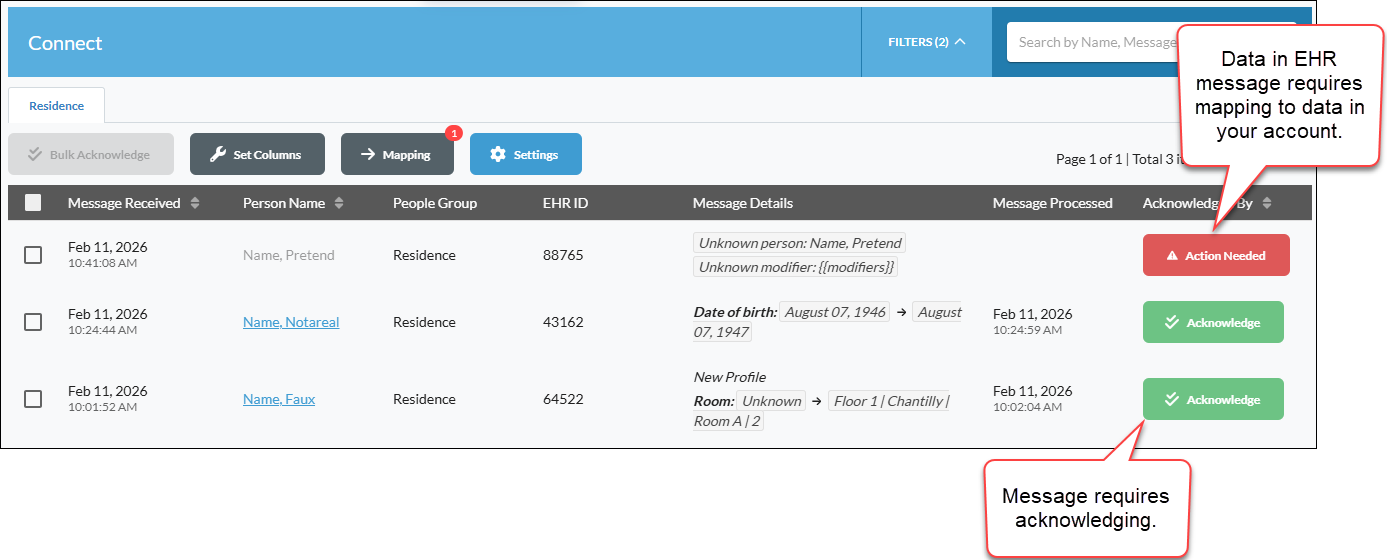The image size is (1387, 560).
Task: Click the arrow icon on Mapping button
Action: point(368,155)
